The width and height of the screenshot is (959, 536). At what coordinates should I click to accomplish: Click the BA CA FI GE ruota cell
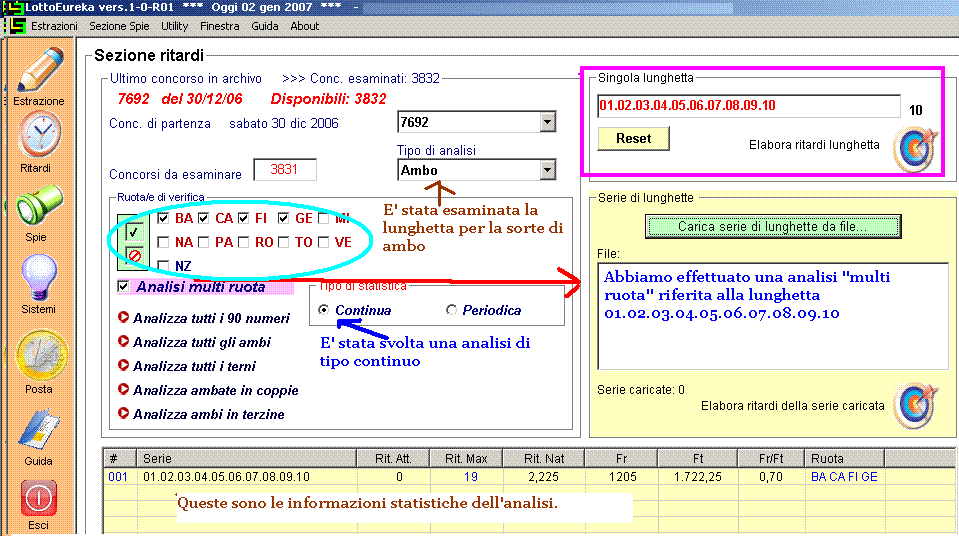pos(844,477)
